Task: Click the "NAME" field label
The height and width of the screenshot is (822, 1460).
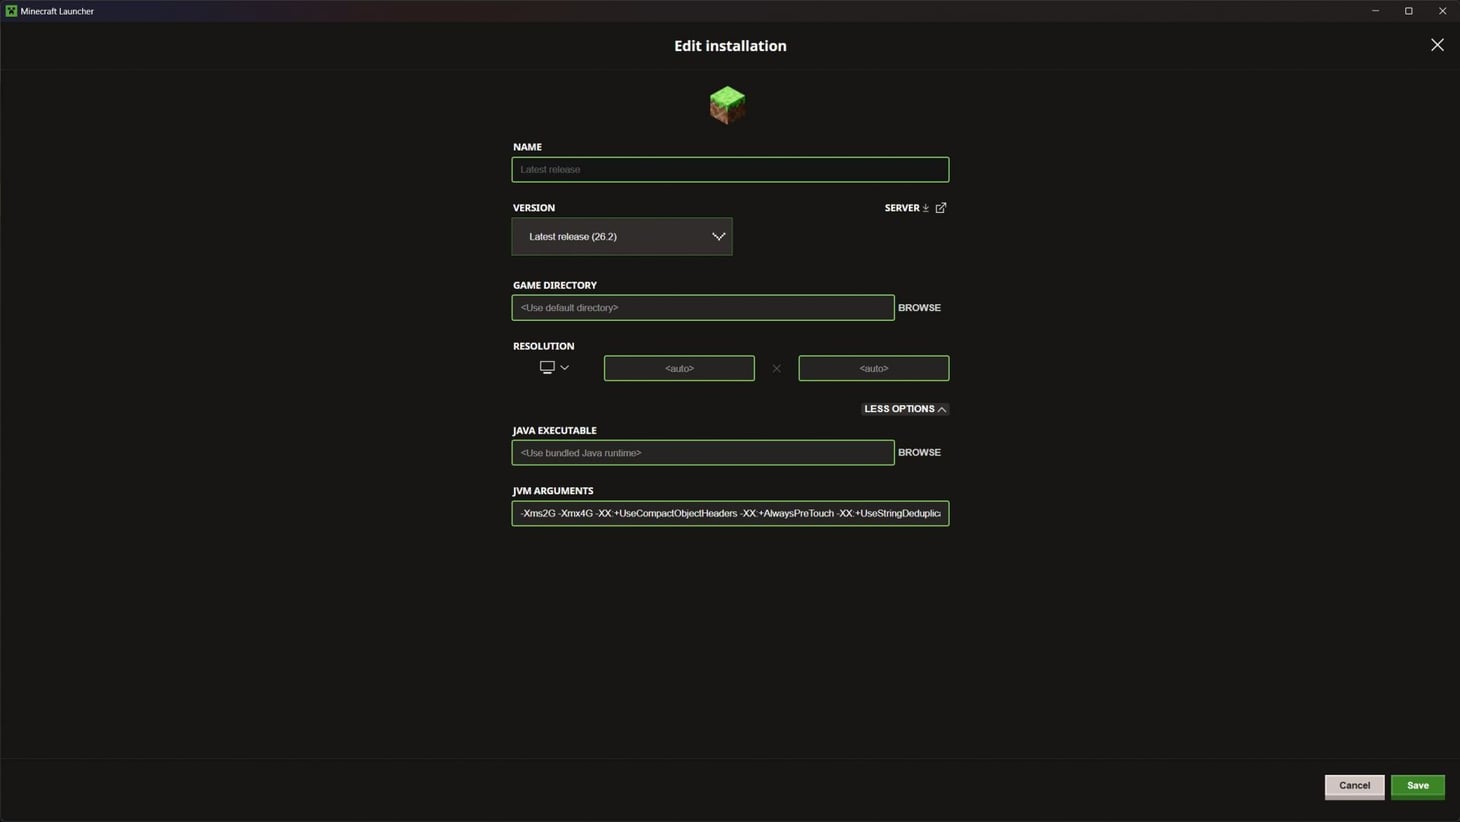Action: coord(527,147)
